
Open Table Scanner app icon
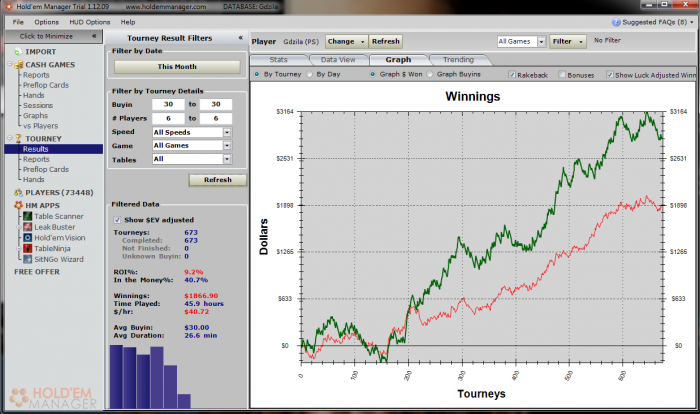[28, 216]
